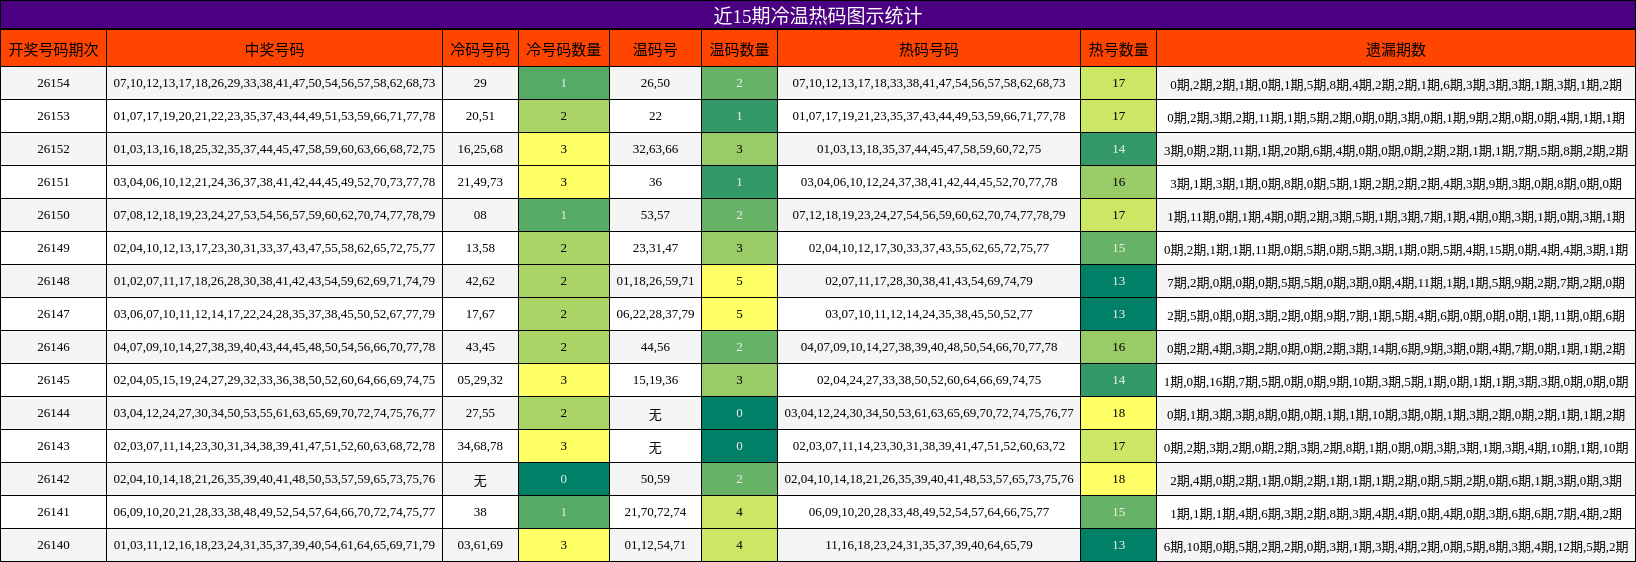
Task: Select the 中奖号码 column header
Action: pyautogui.click(x=274, y=49)
